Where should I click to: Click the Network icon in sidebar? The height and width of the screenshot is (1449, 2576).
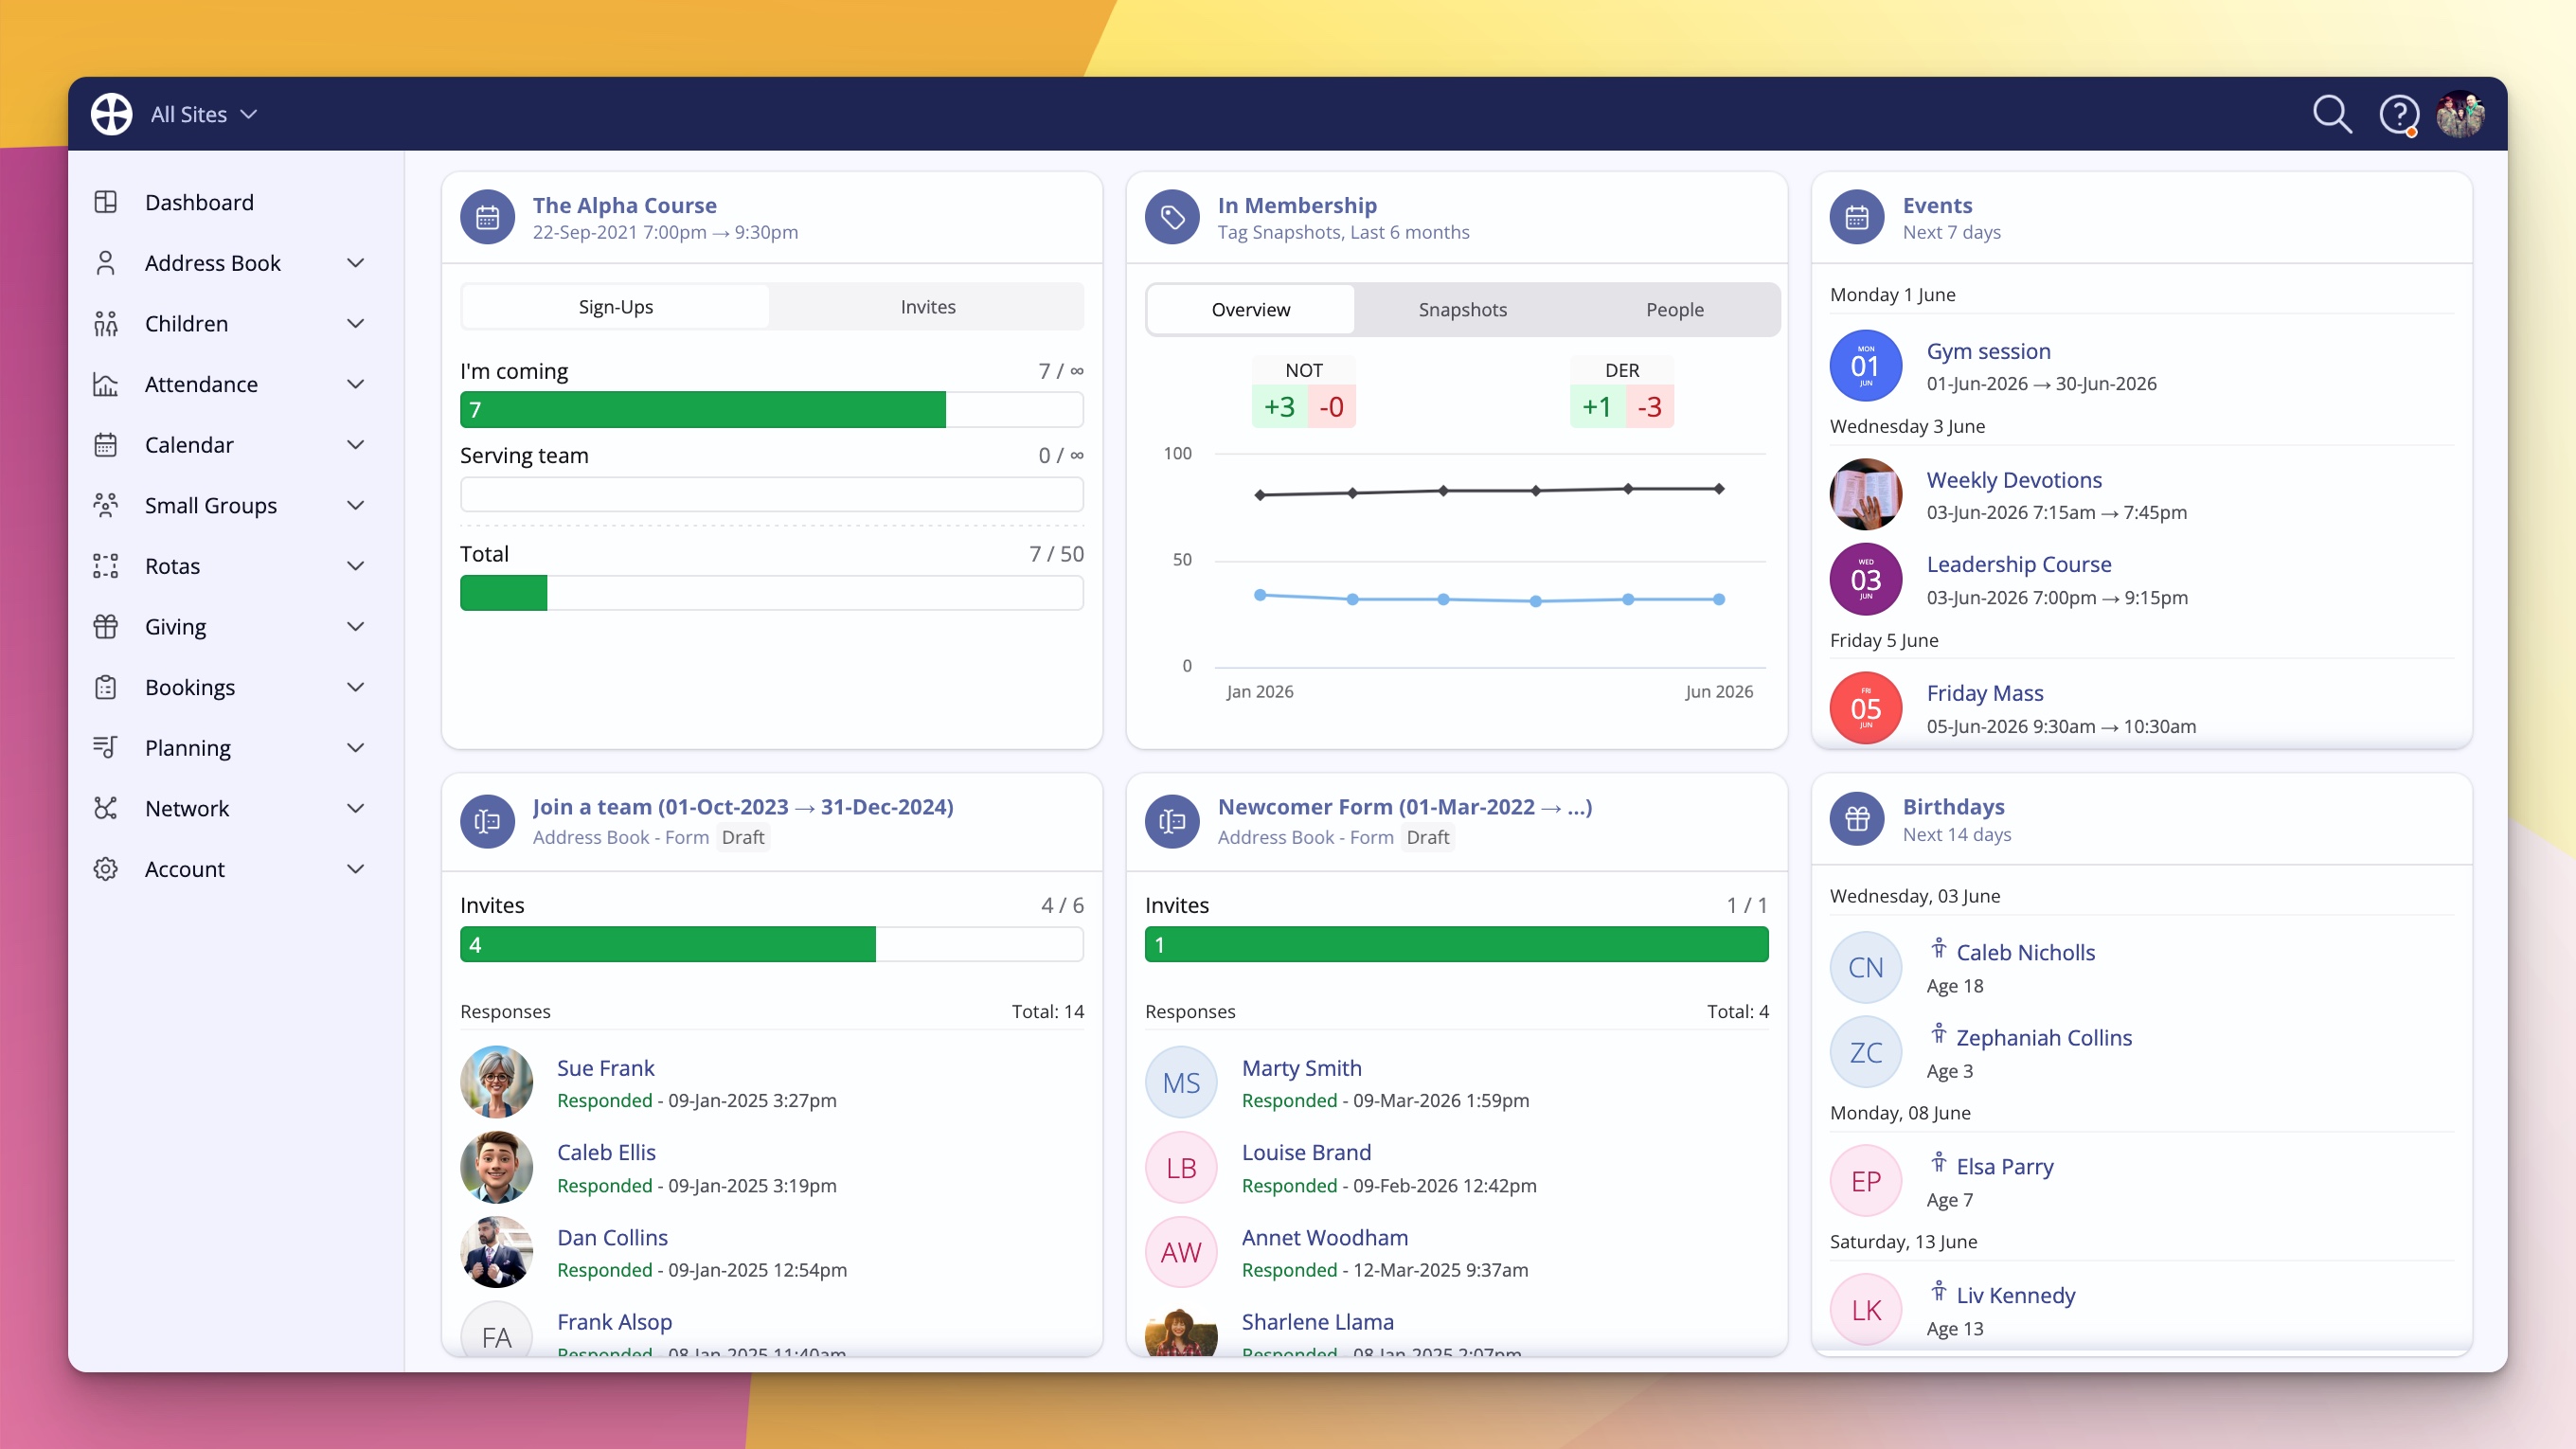coord(105,808)
